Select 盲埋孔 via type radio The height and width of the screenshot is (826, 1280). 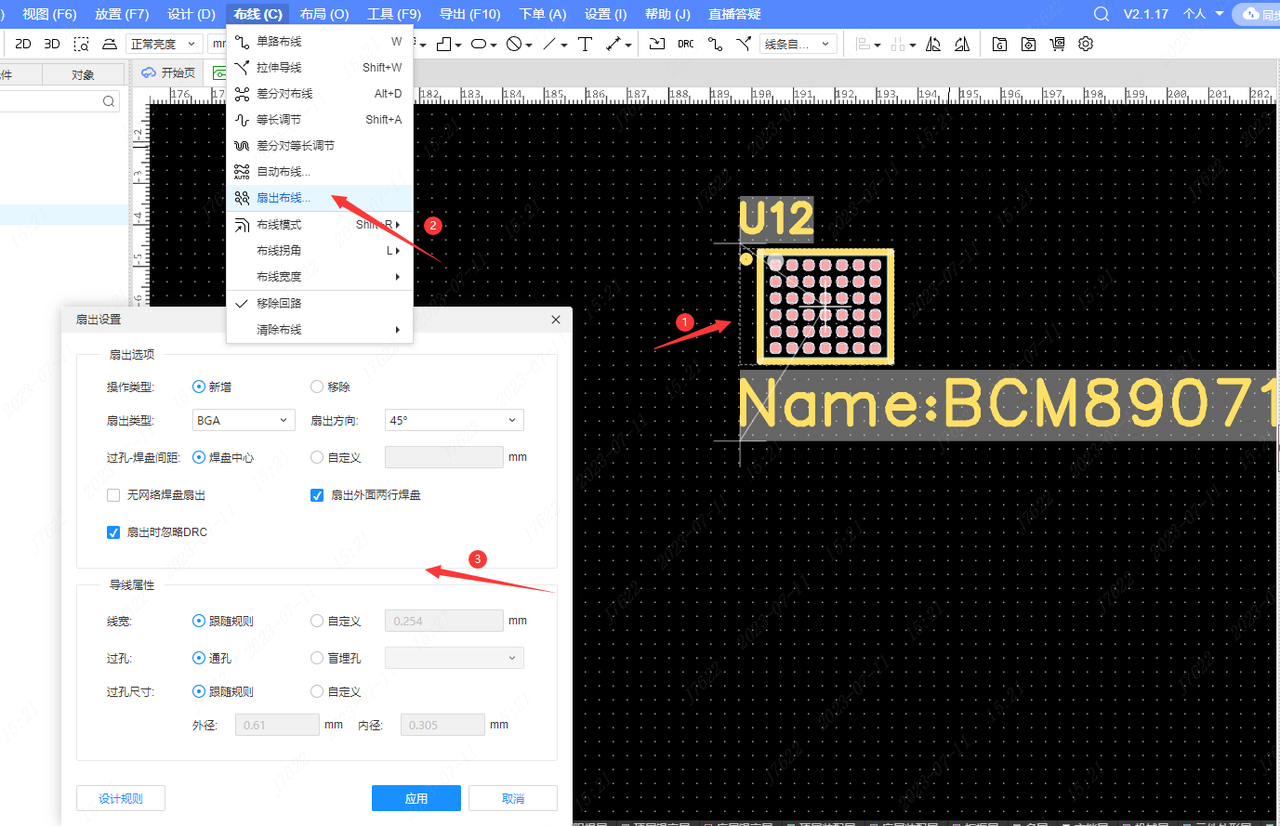click(317, 658)
